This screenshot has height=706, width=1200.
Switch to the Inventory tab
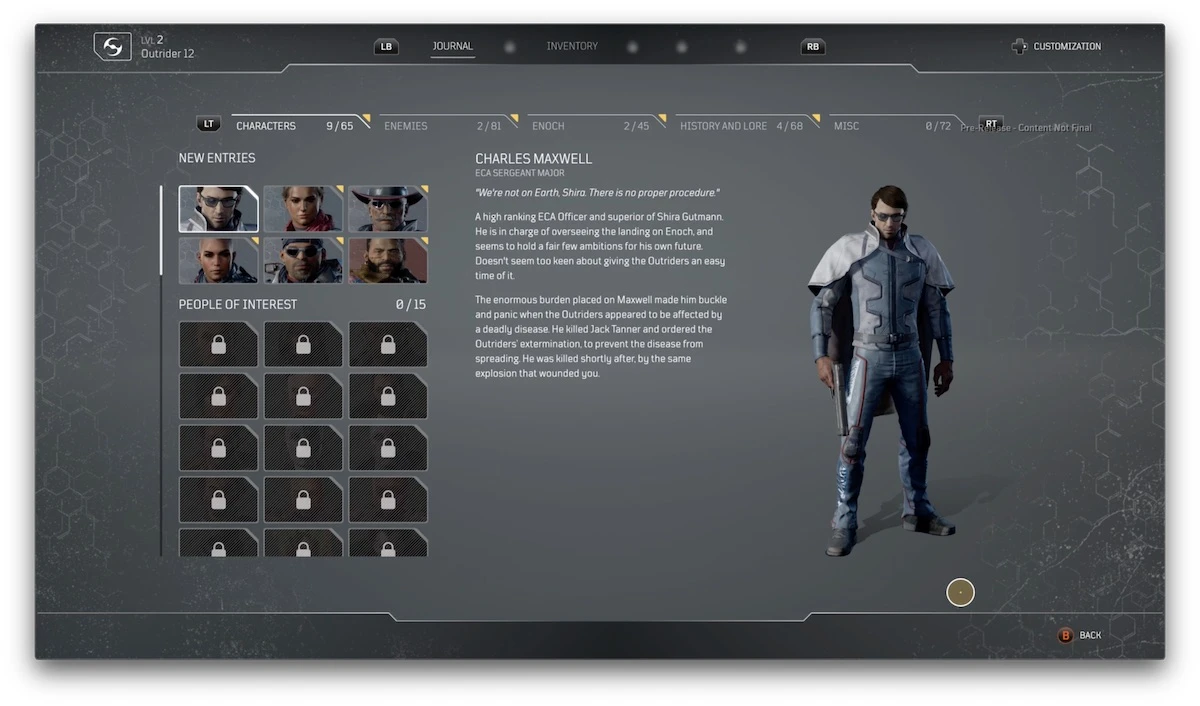coord(572,46)
